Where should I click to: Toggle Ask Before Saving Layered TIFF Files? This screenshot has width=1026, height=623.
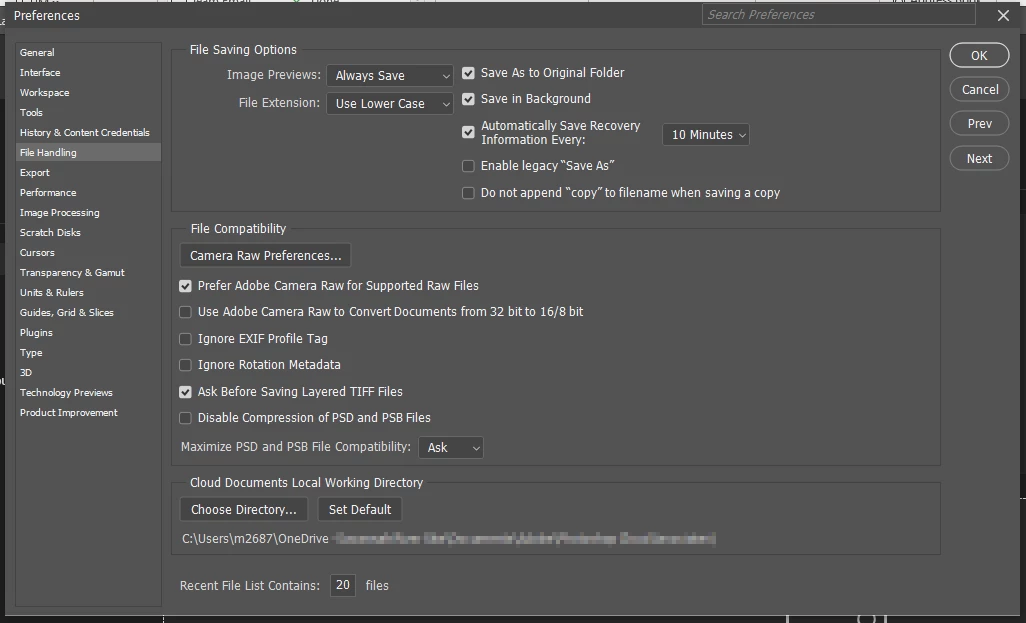coord(185,392)
